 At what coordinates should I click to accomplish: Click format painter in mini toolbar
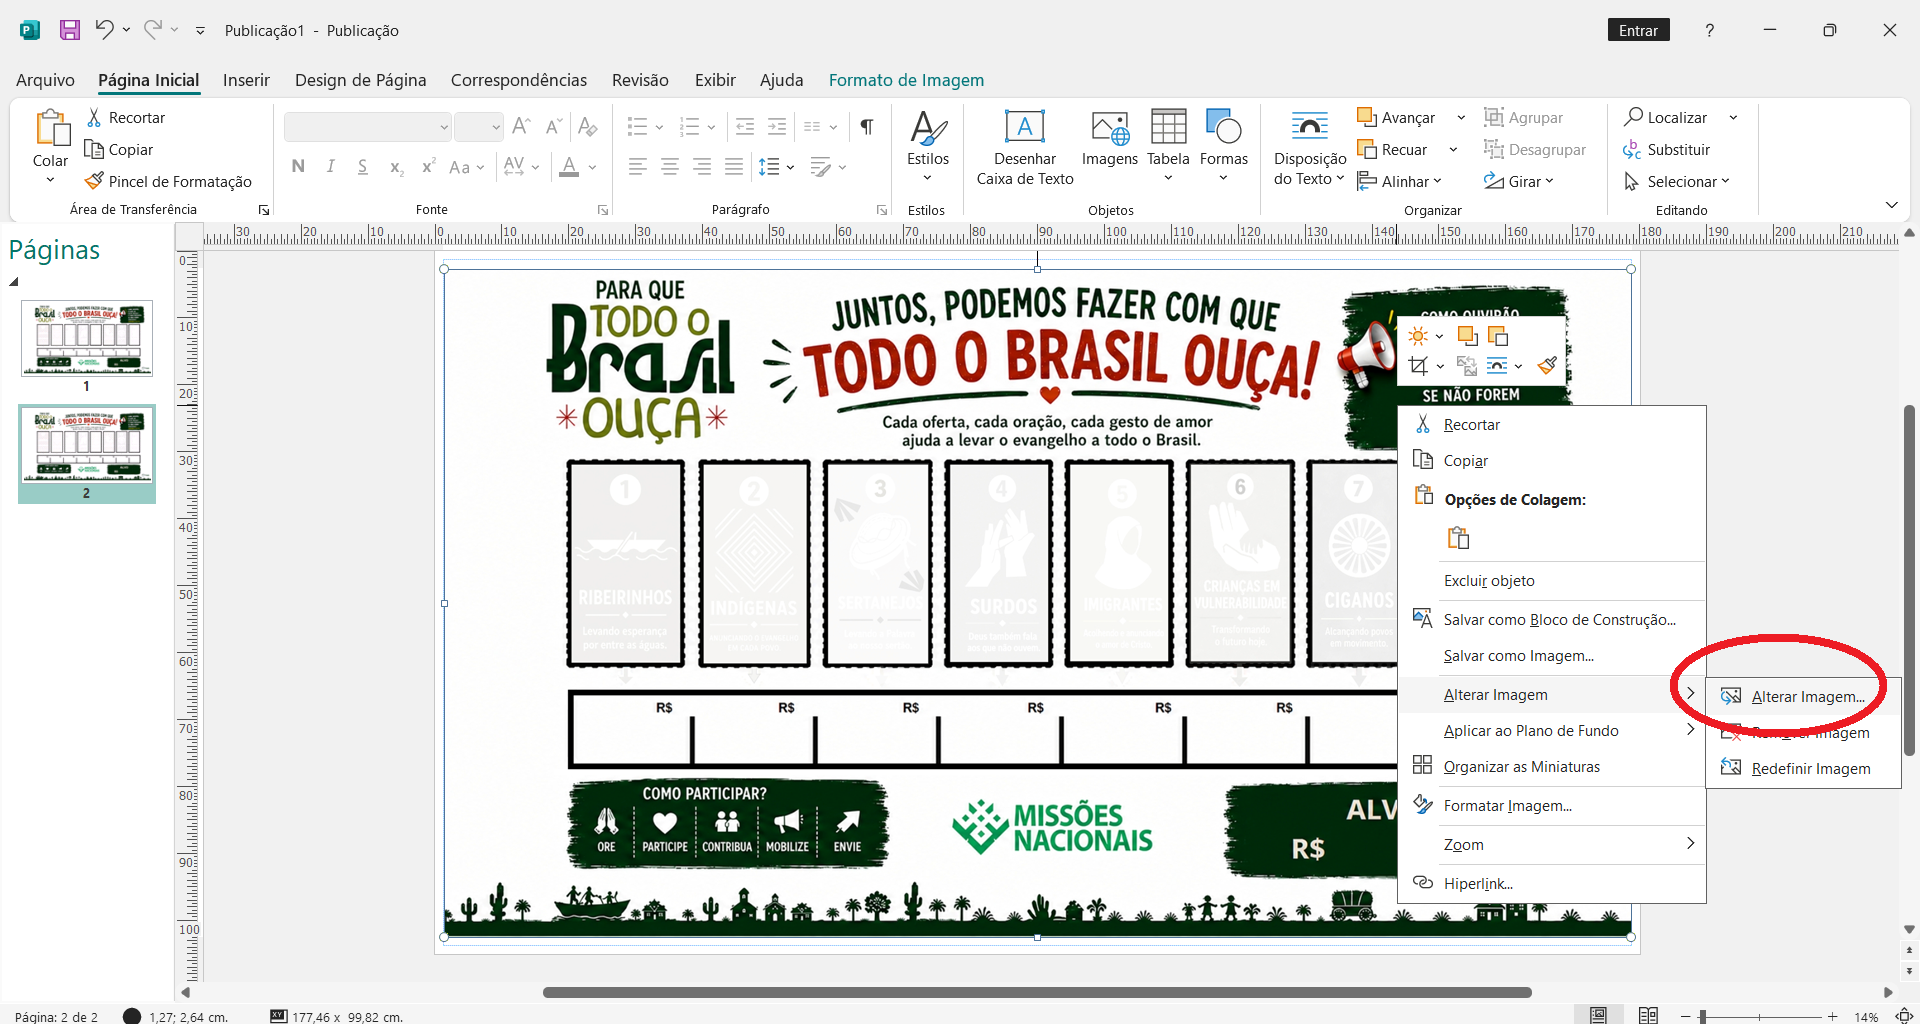1547,366
